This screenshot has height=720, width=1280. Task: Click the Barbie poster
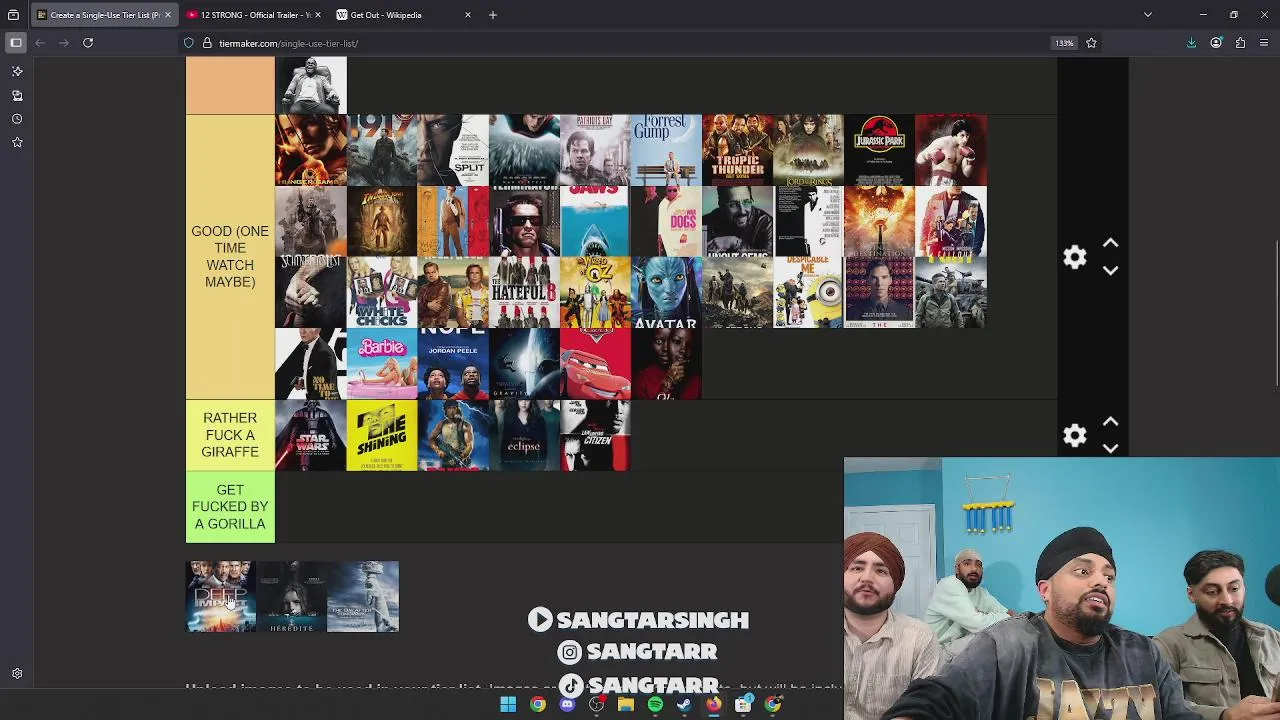pyautogui.click(x=382, y=364)
